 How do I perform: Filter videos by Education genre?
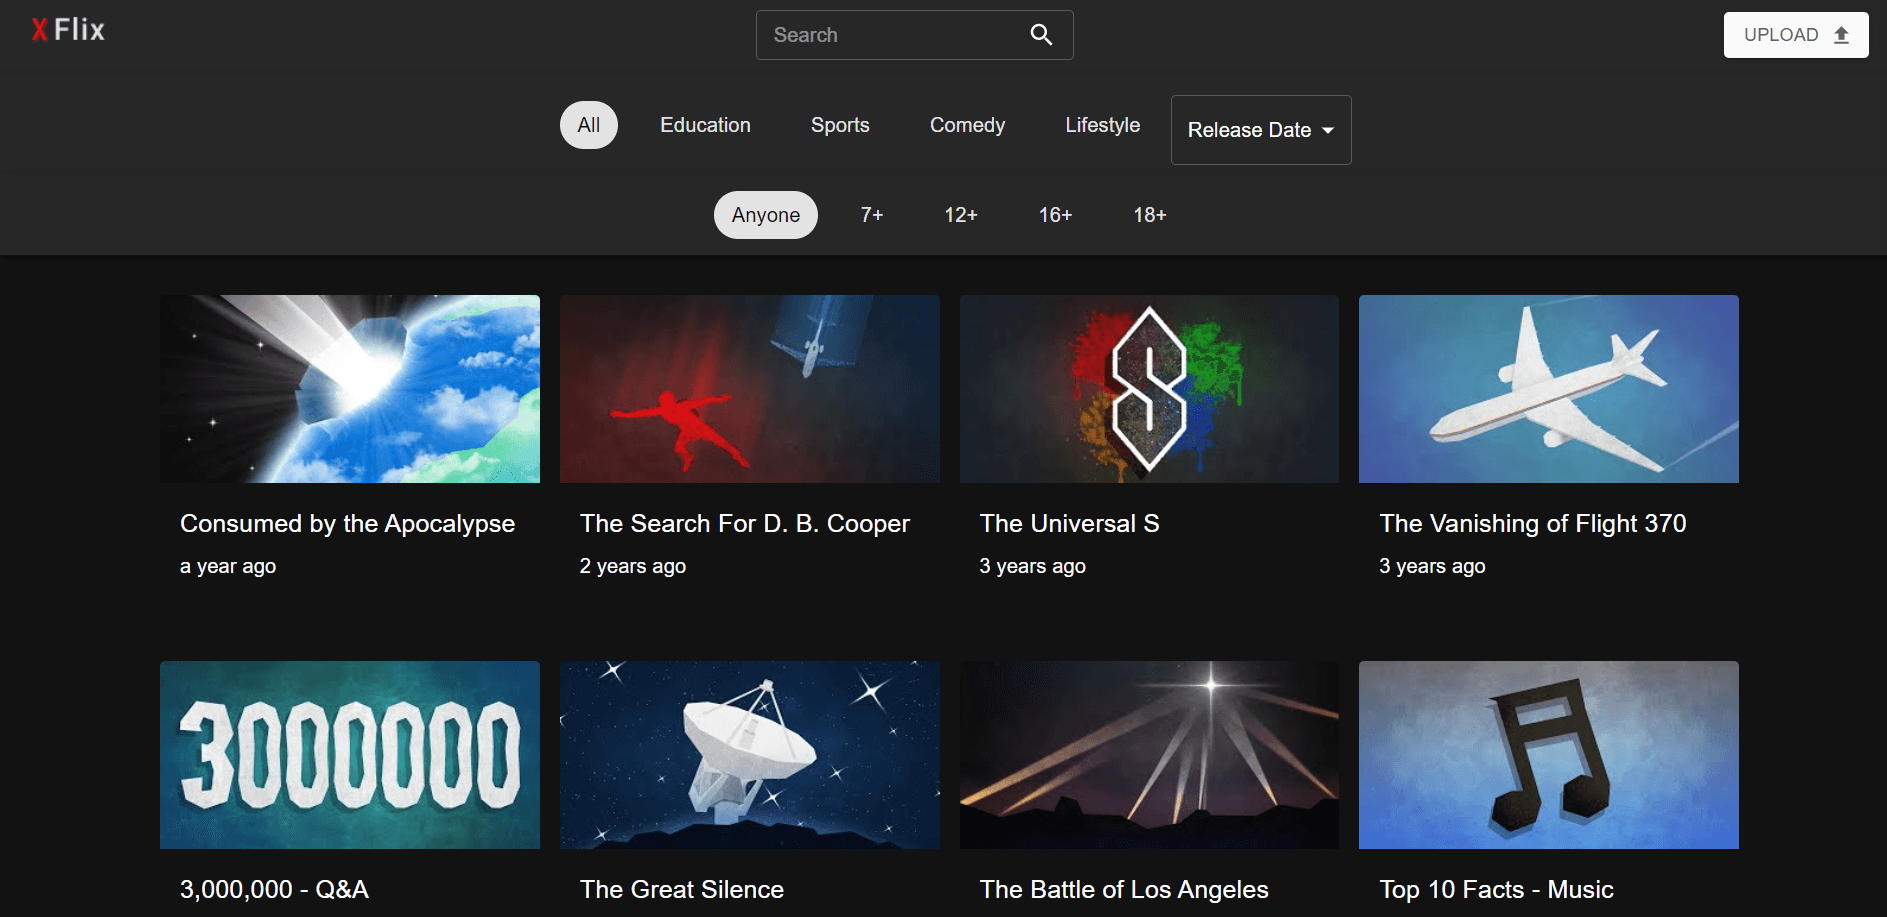705,125
